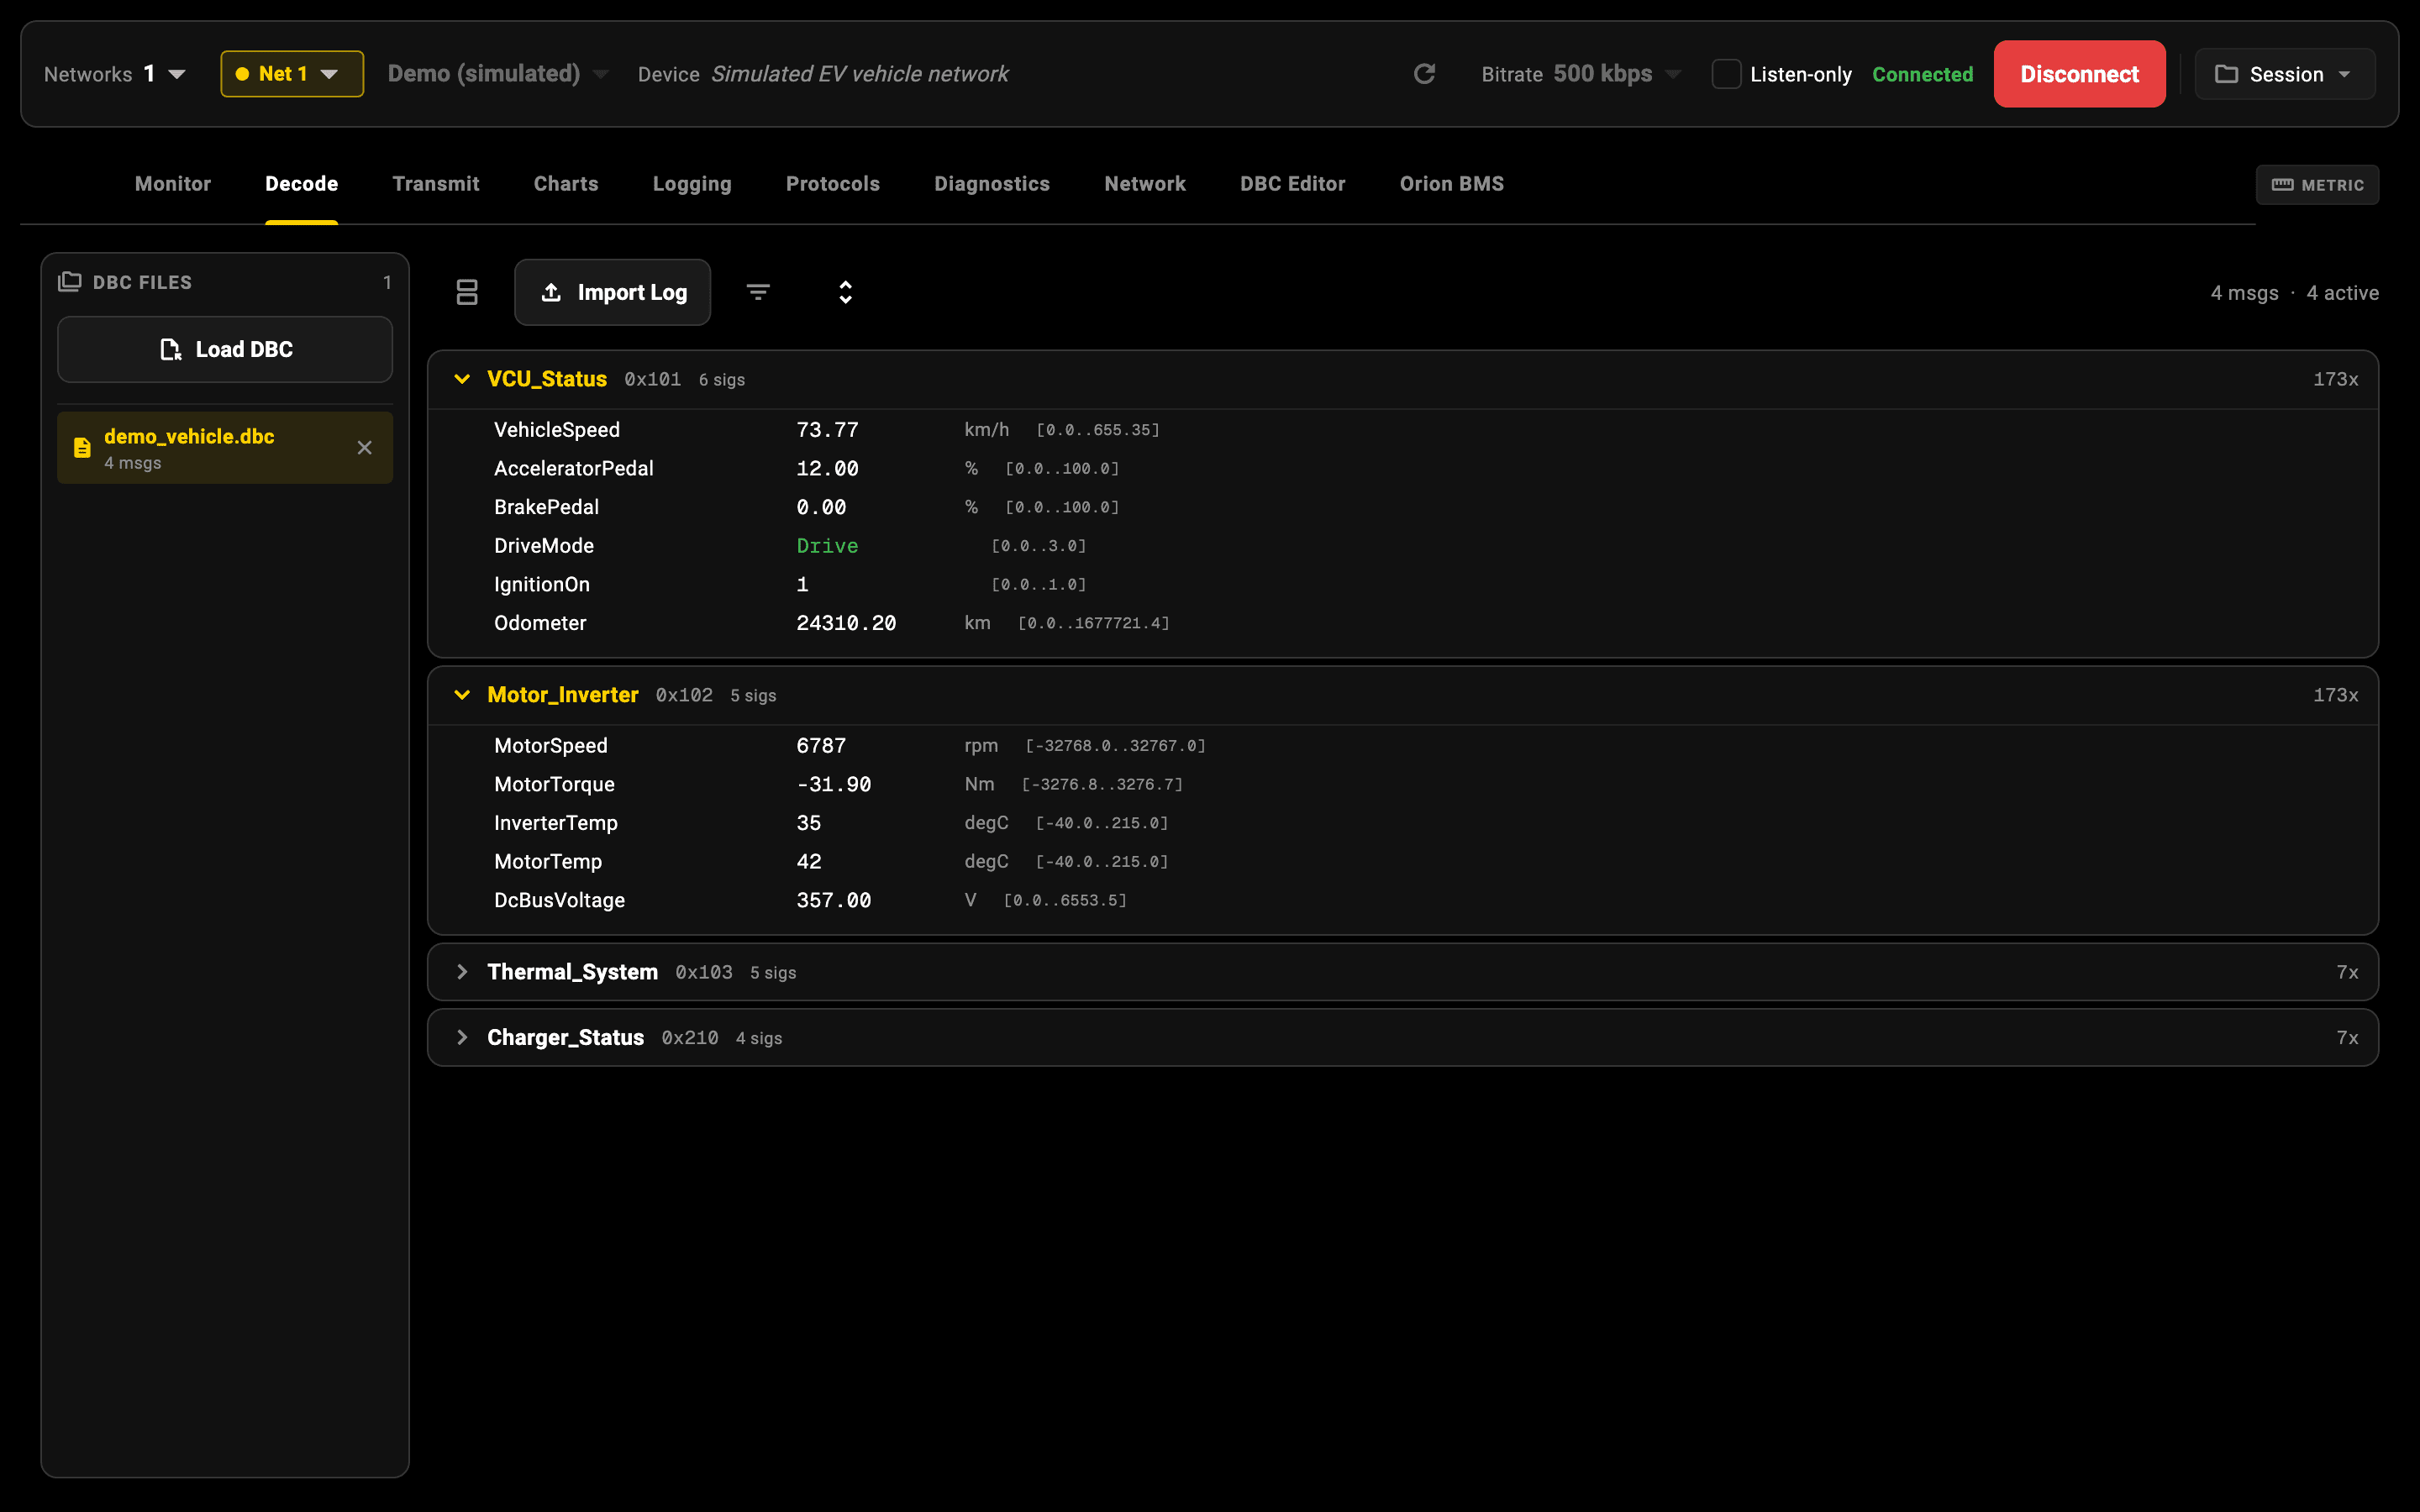The height and width of the screenshot is (1512, 2420).
Task: Collapse the Motor_Inverter message
Action: pyautogui.click(x=462, y=695)
